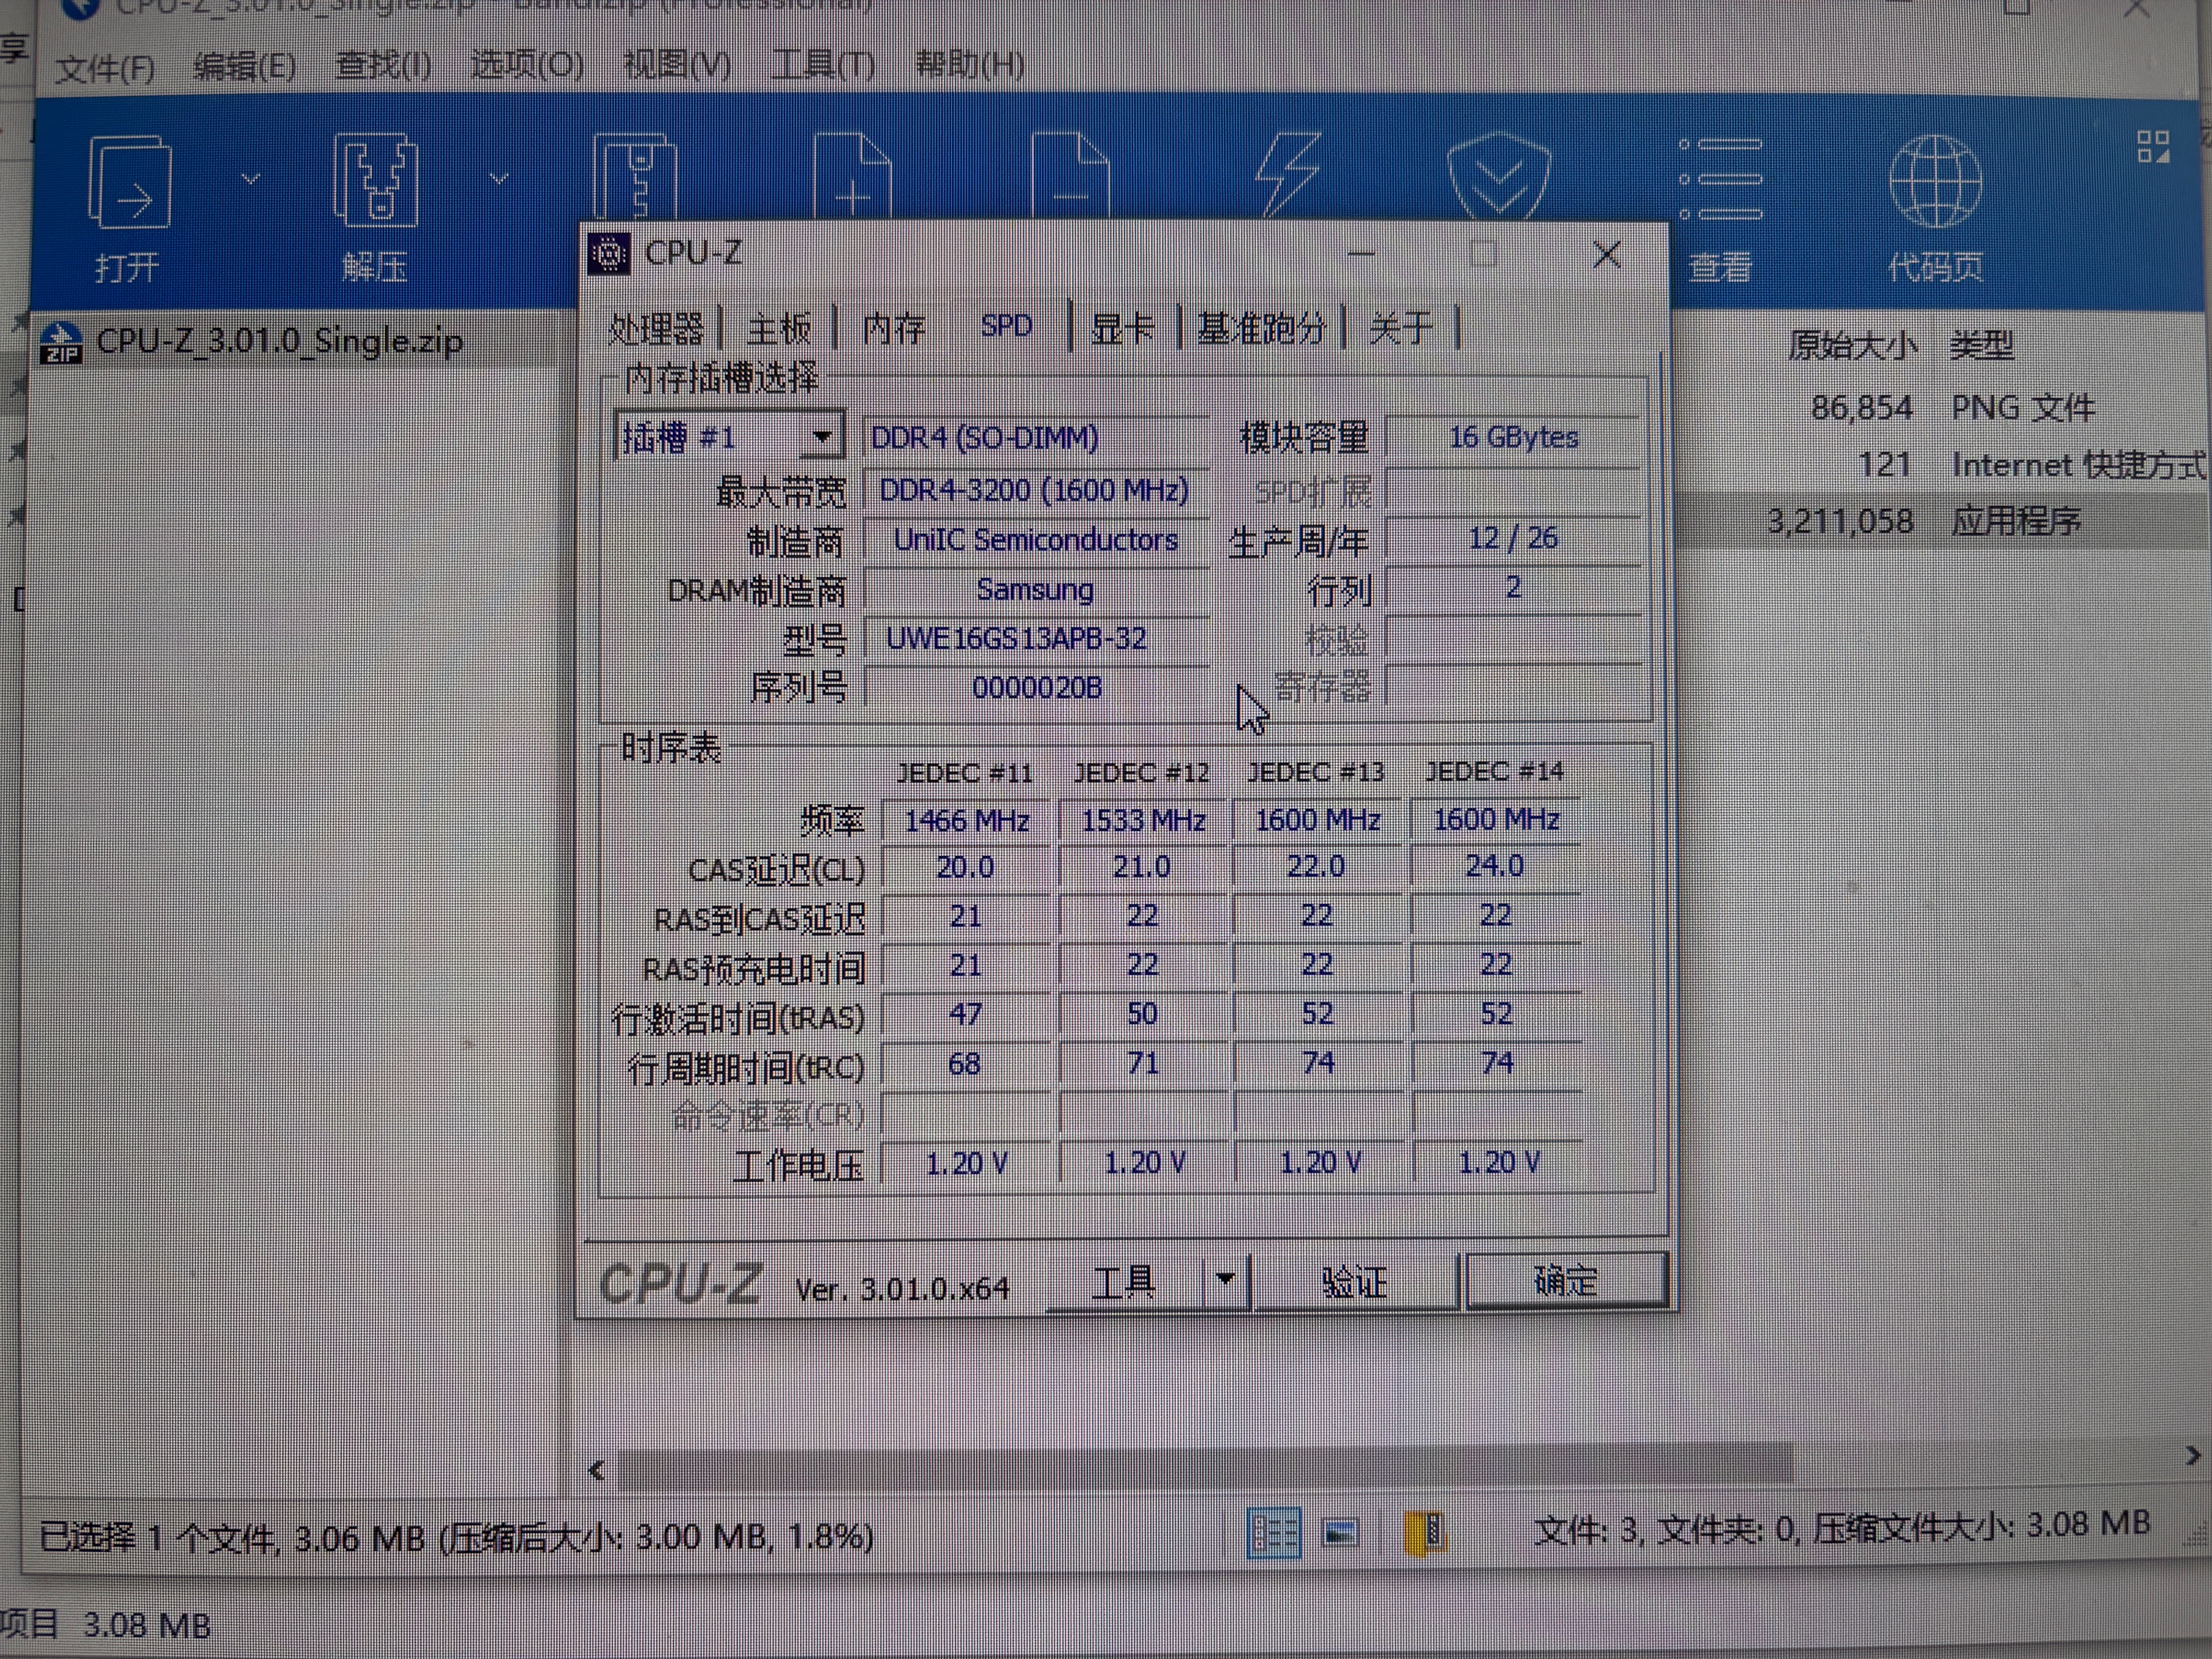Click the yellow archive icon in status bar
This screenshot has height=1659, width=2212.
click(1424, 1532)
